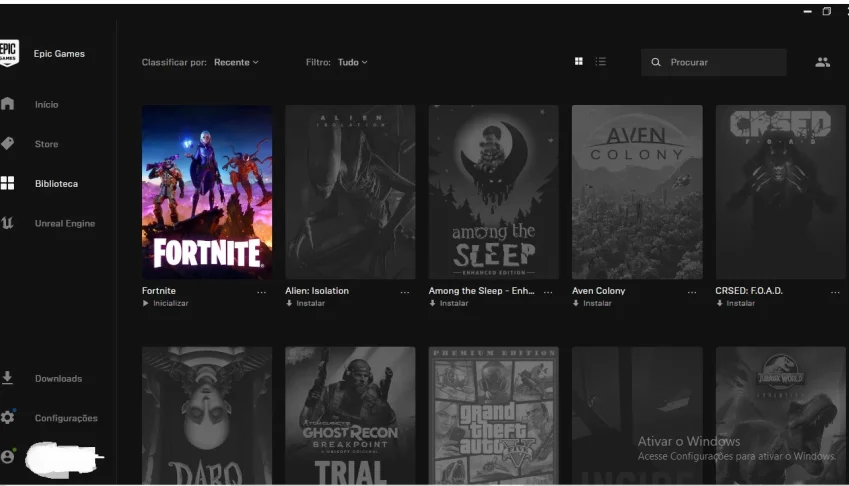Expand the Recente sort dropdown

click(x=236, y=62)
